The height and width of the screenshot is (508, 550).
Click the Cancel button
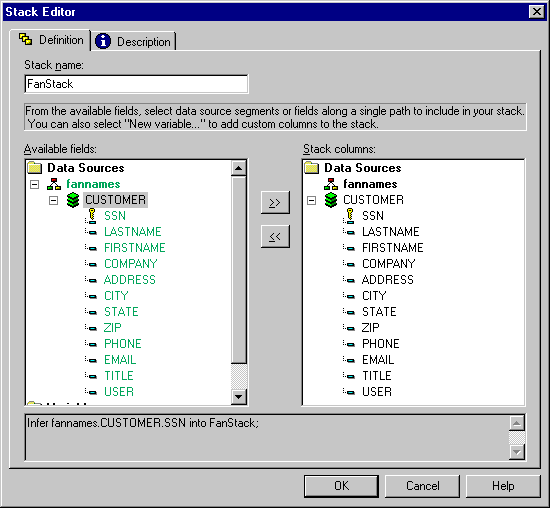point(422,486)
